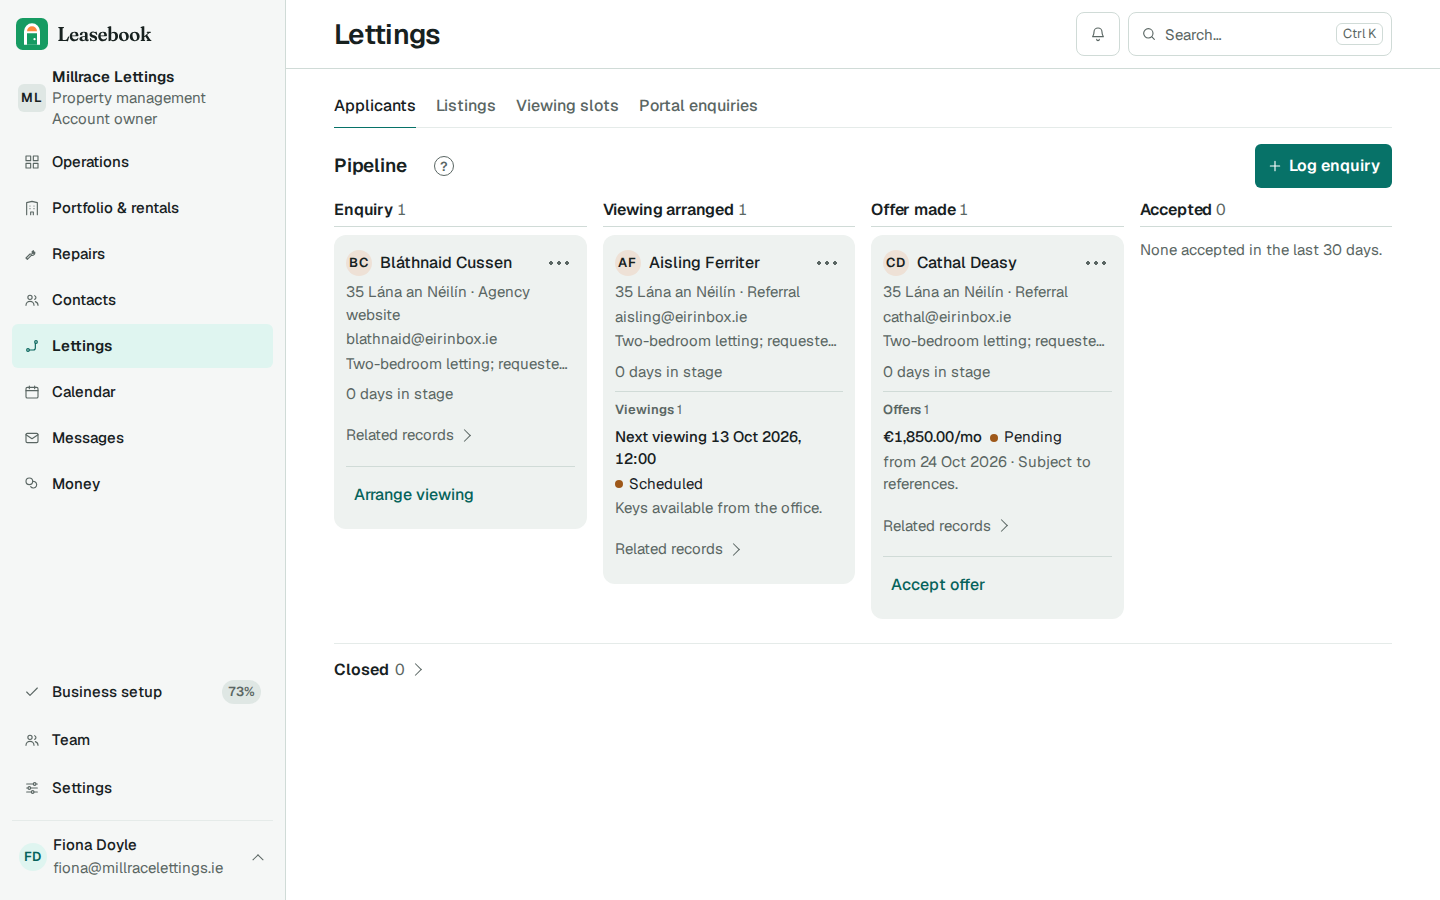This screenshot has width=1440, height=900.
Task: Expand Related records on Aisling Ferriter's card
Action: [x=678, y=549]
